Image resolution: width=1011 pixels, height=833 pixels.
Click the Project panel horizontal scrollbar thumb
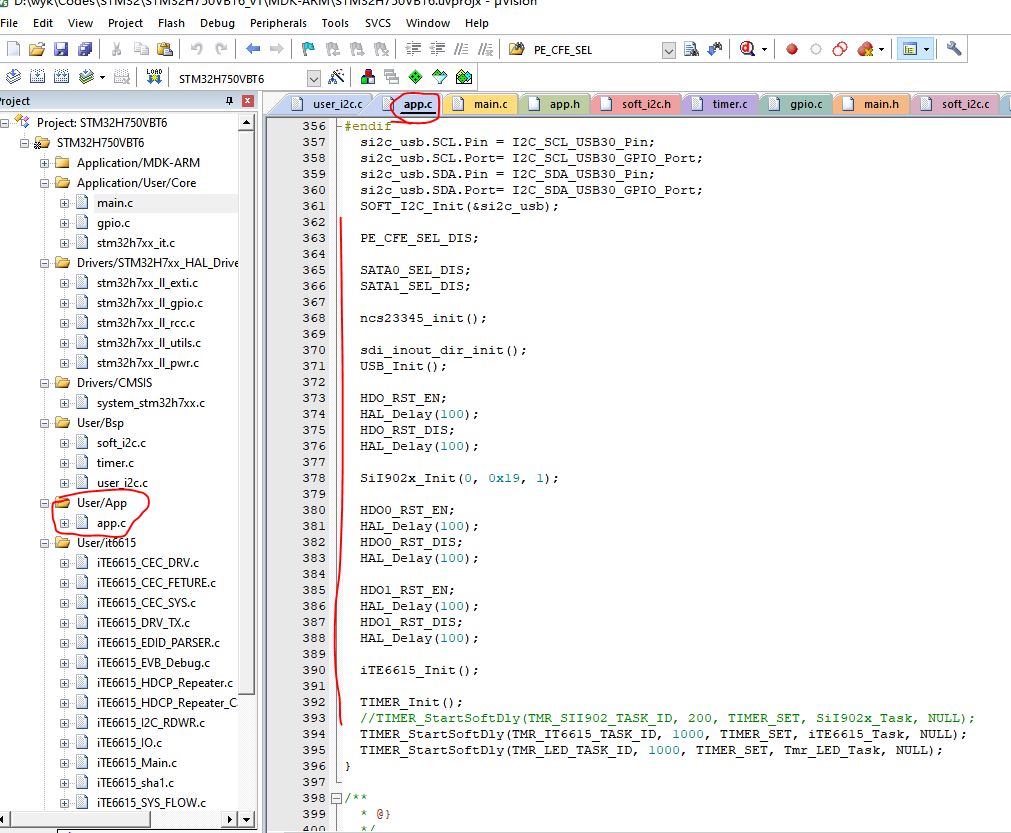tap(81, 819)
